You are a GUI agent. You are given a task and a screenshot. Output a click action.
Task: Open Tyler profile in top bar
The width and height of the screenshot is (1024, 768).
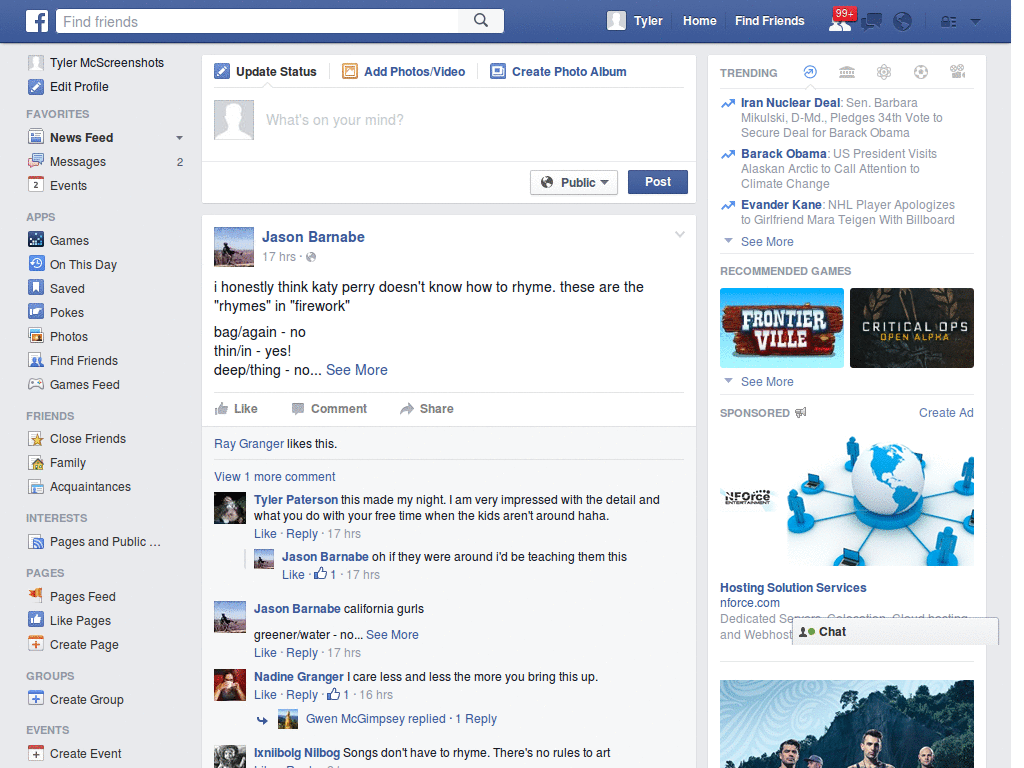[635, 21]
